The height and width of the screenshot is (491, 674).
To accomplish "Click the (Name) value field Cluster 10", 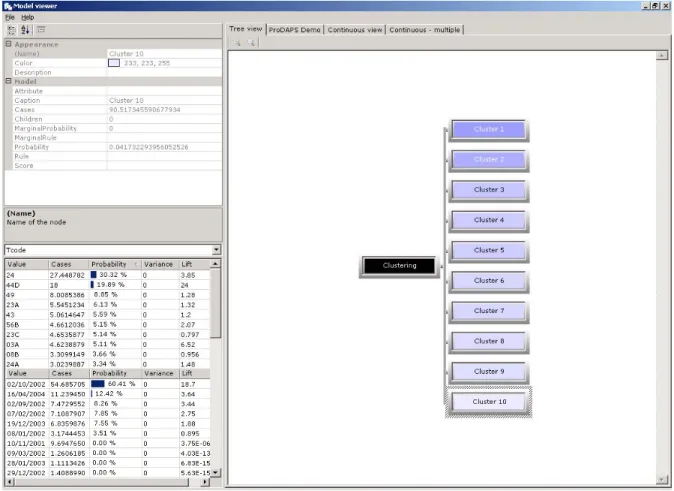I will click(164, 54).
